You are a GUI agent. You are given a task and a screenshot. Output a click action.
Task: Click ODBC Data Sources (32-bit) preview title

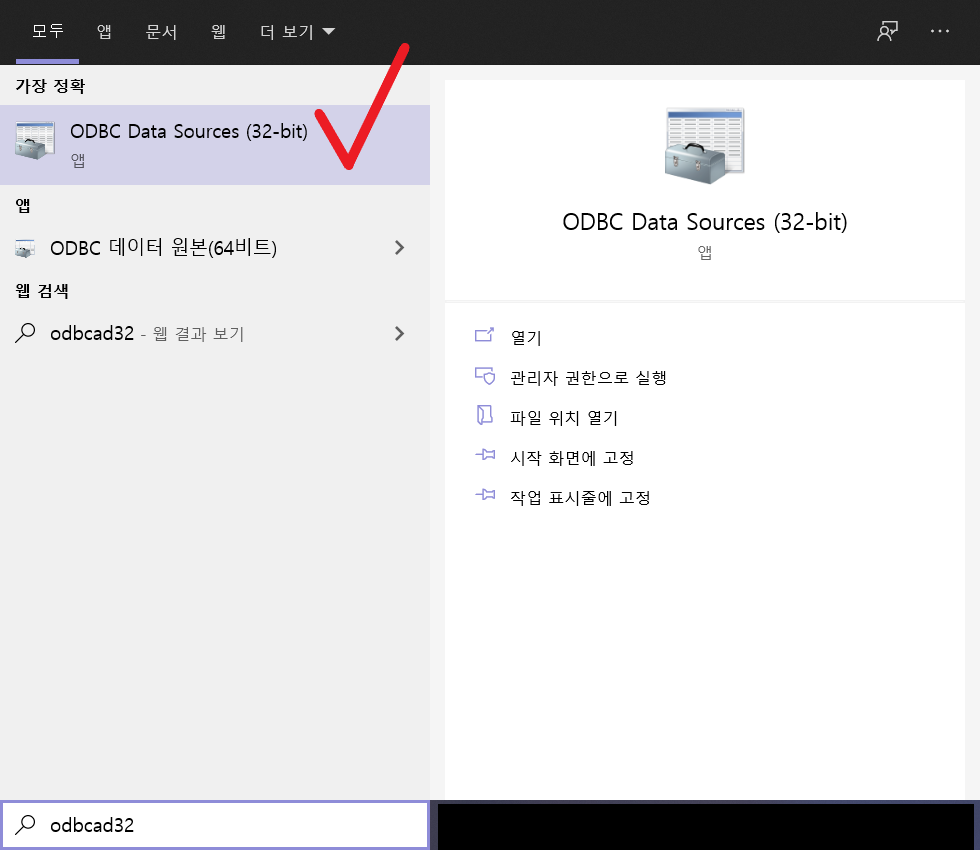pos(704,222)
